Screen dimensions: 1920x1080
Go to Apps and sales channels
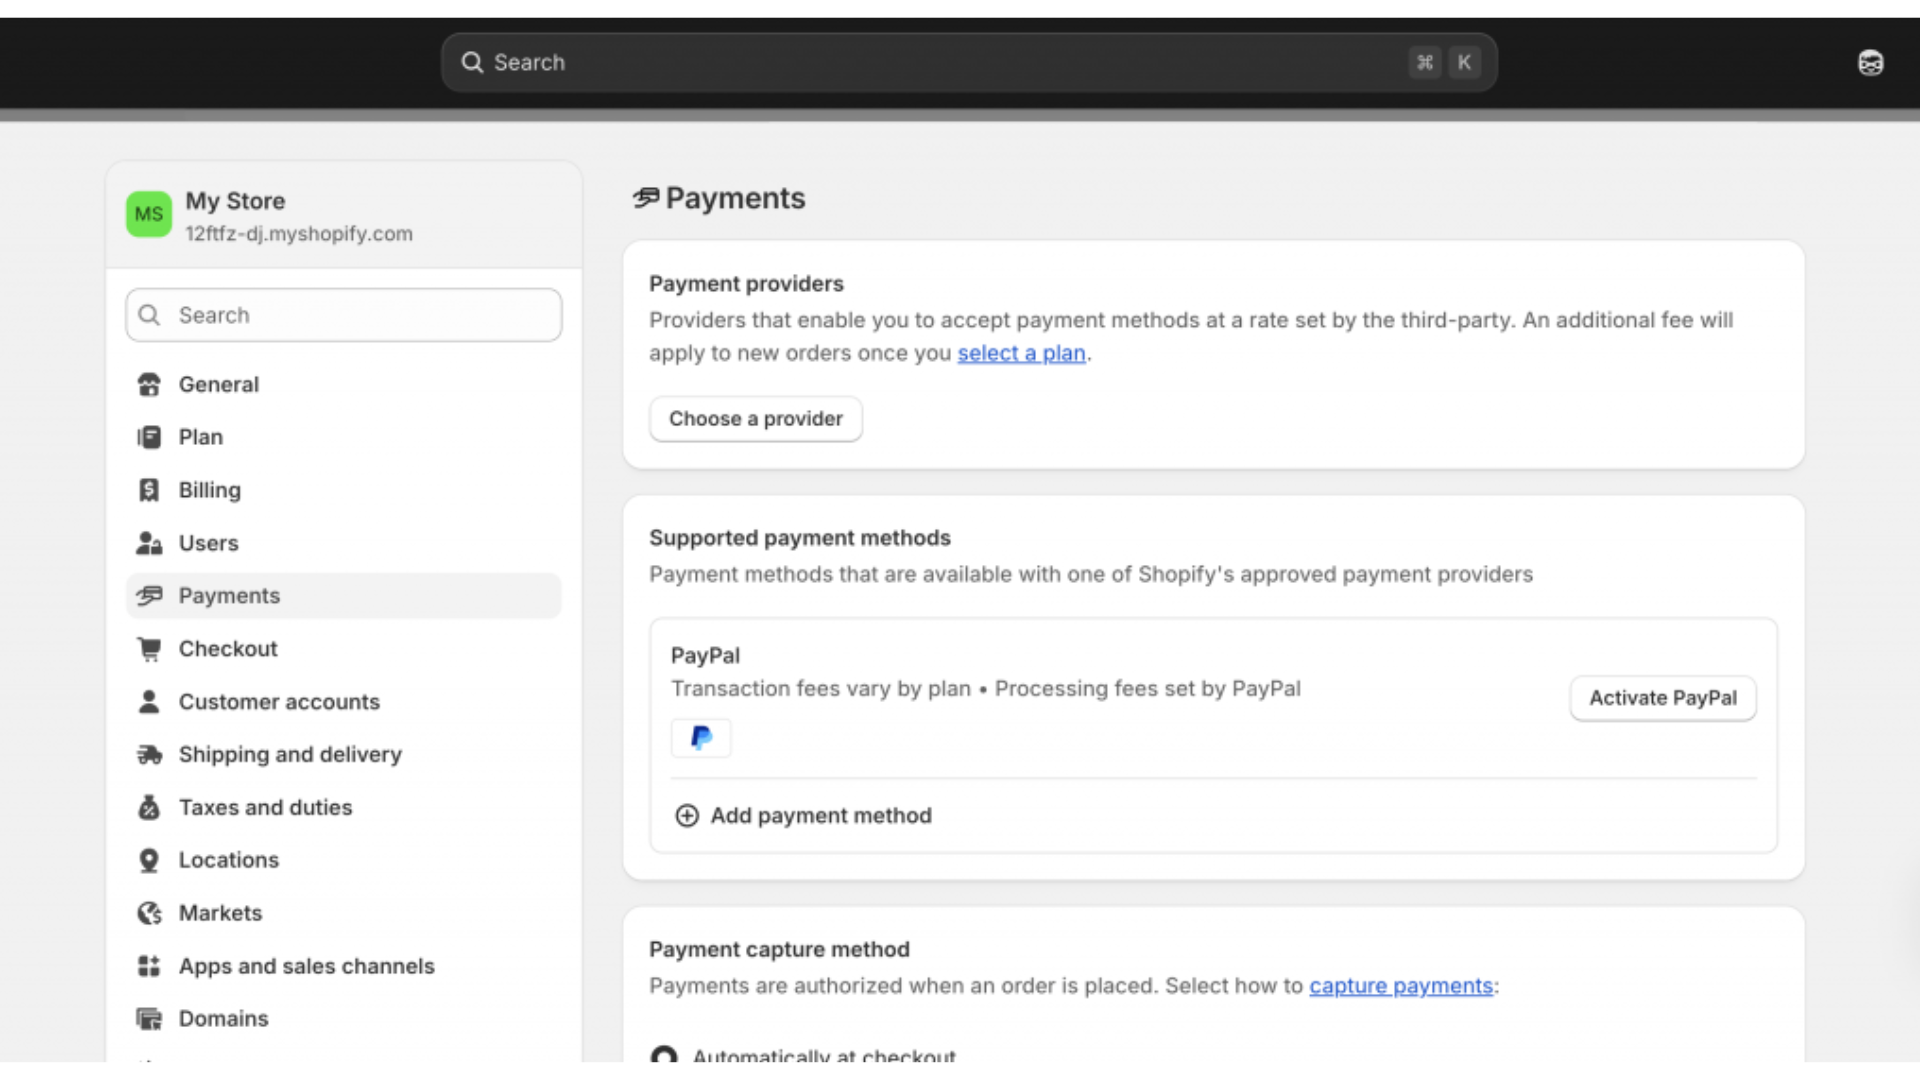pyautogui.click(x=306, y=966)
